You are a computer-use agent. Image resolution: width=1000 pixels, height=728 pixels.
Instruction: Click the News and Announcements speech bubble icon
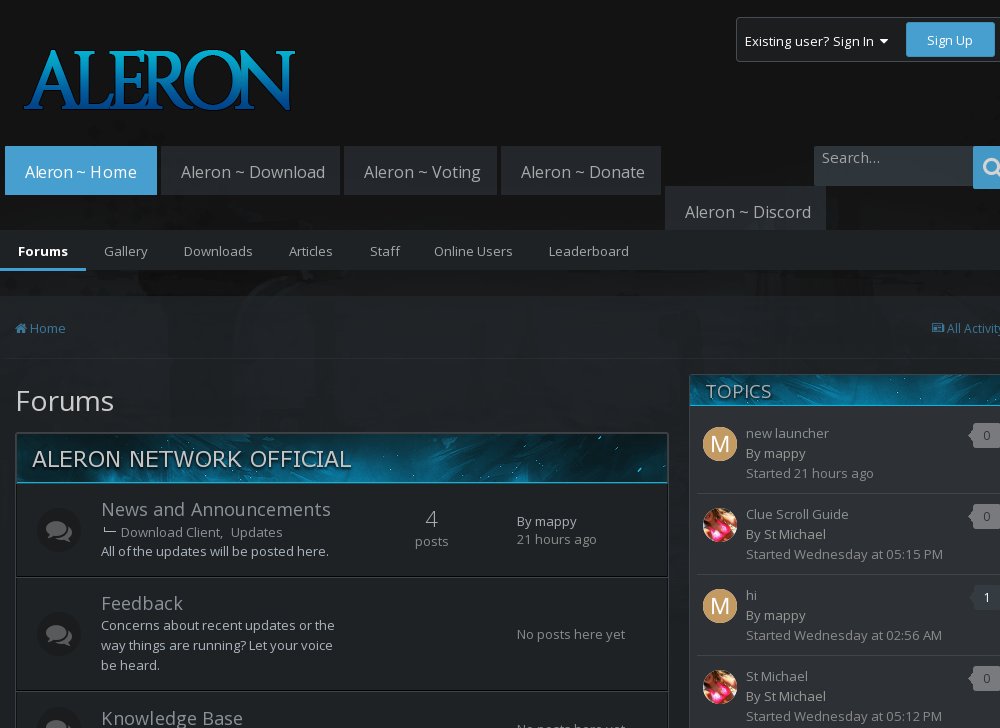point(59,530)
